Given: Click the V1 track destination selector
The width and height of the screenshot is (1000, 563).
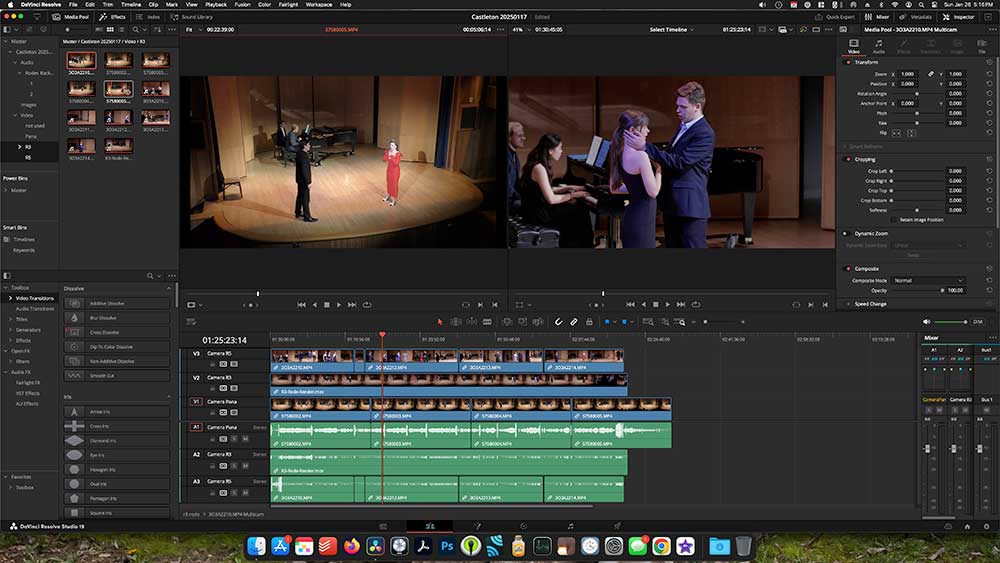Looking at the screenshot, I should [x=196, y=402].
